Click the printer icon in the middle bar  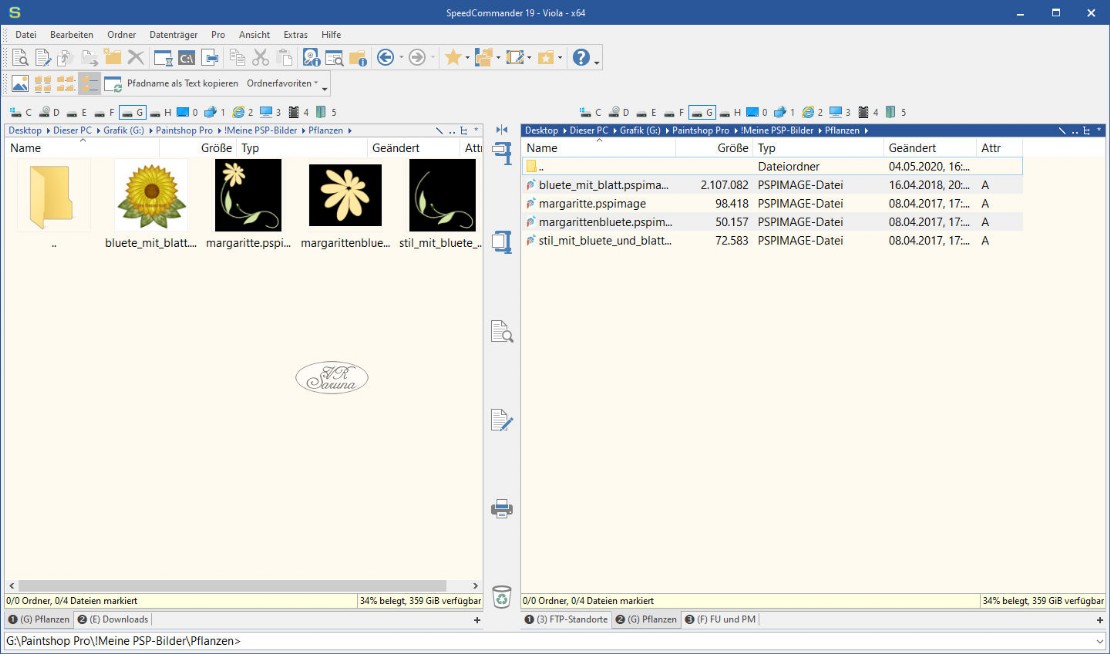[x=502, y=509]
